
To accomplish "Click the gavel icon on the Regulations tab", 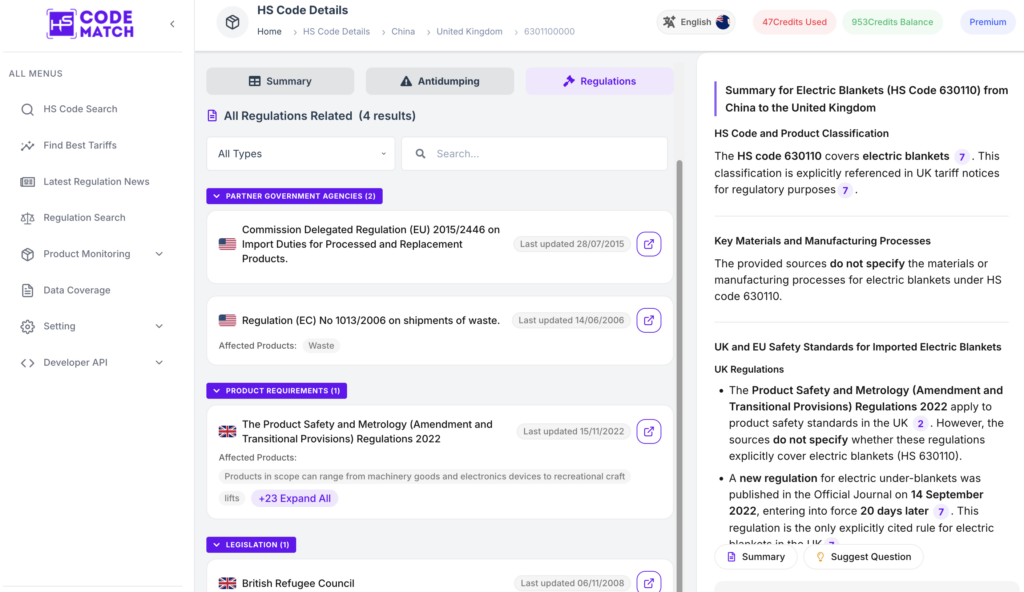I will (569, 81).
